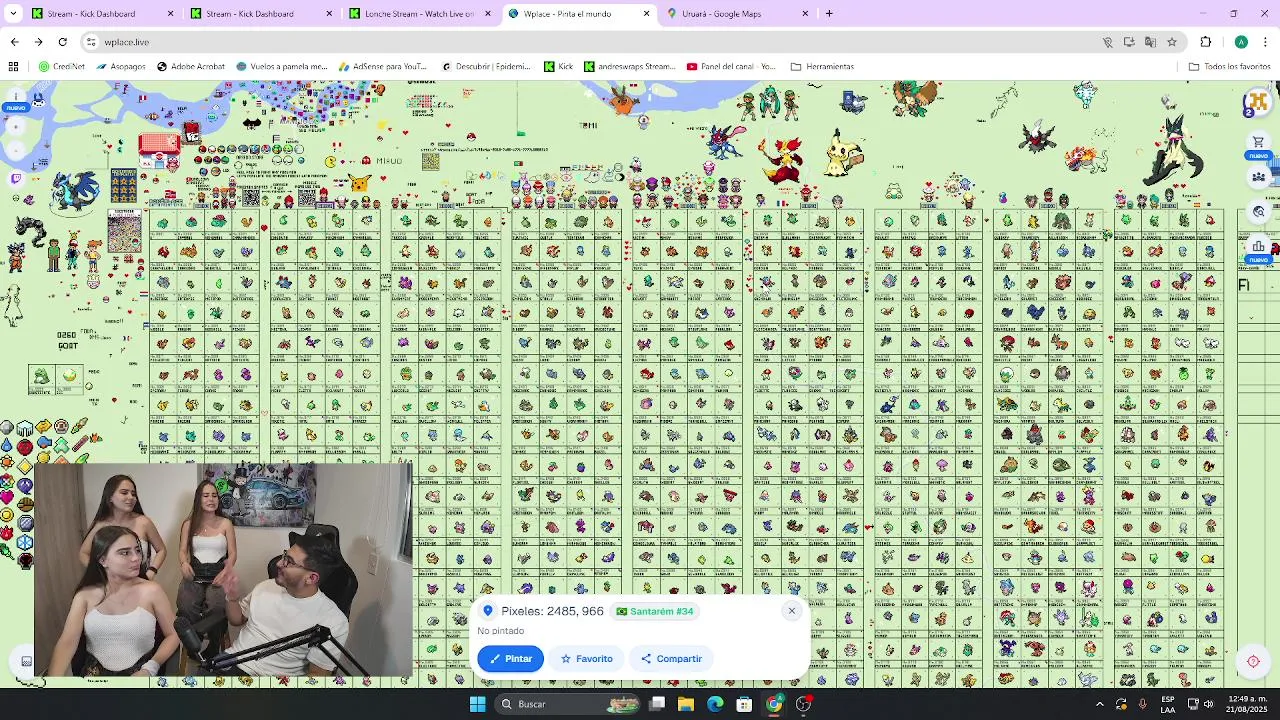
Task: Open the Panel del canal bookmark
Action: (x=731, y=67)
